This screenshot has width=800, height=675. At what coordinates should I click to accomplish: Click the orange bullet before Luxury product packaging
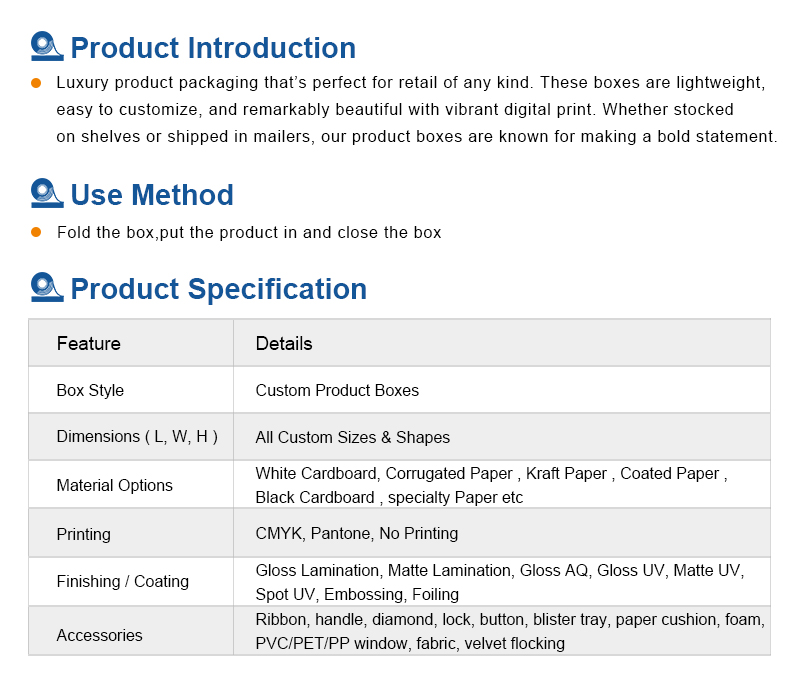pos(36,83)
